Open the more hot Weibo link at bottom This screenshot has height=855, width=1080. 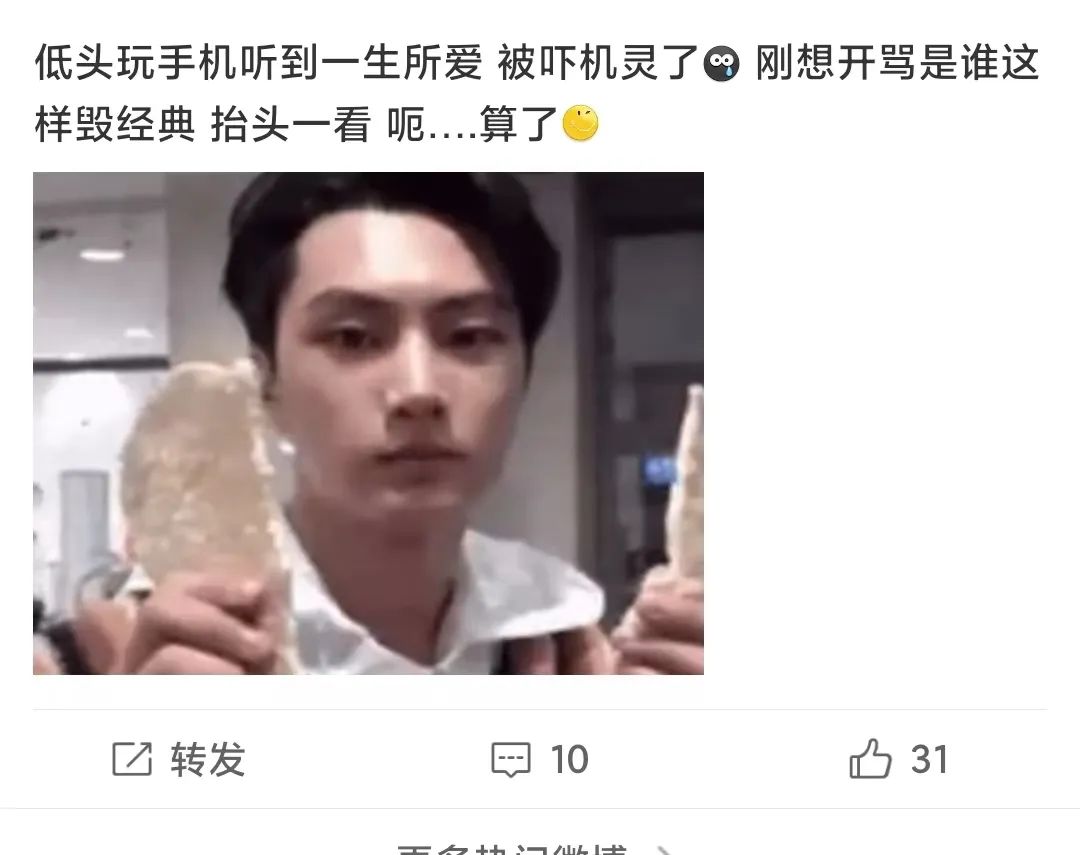[x=512, y=850]
